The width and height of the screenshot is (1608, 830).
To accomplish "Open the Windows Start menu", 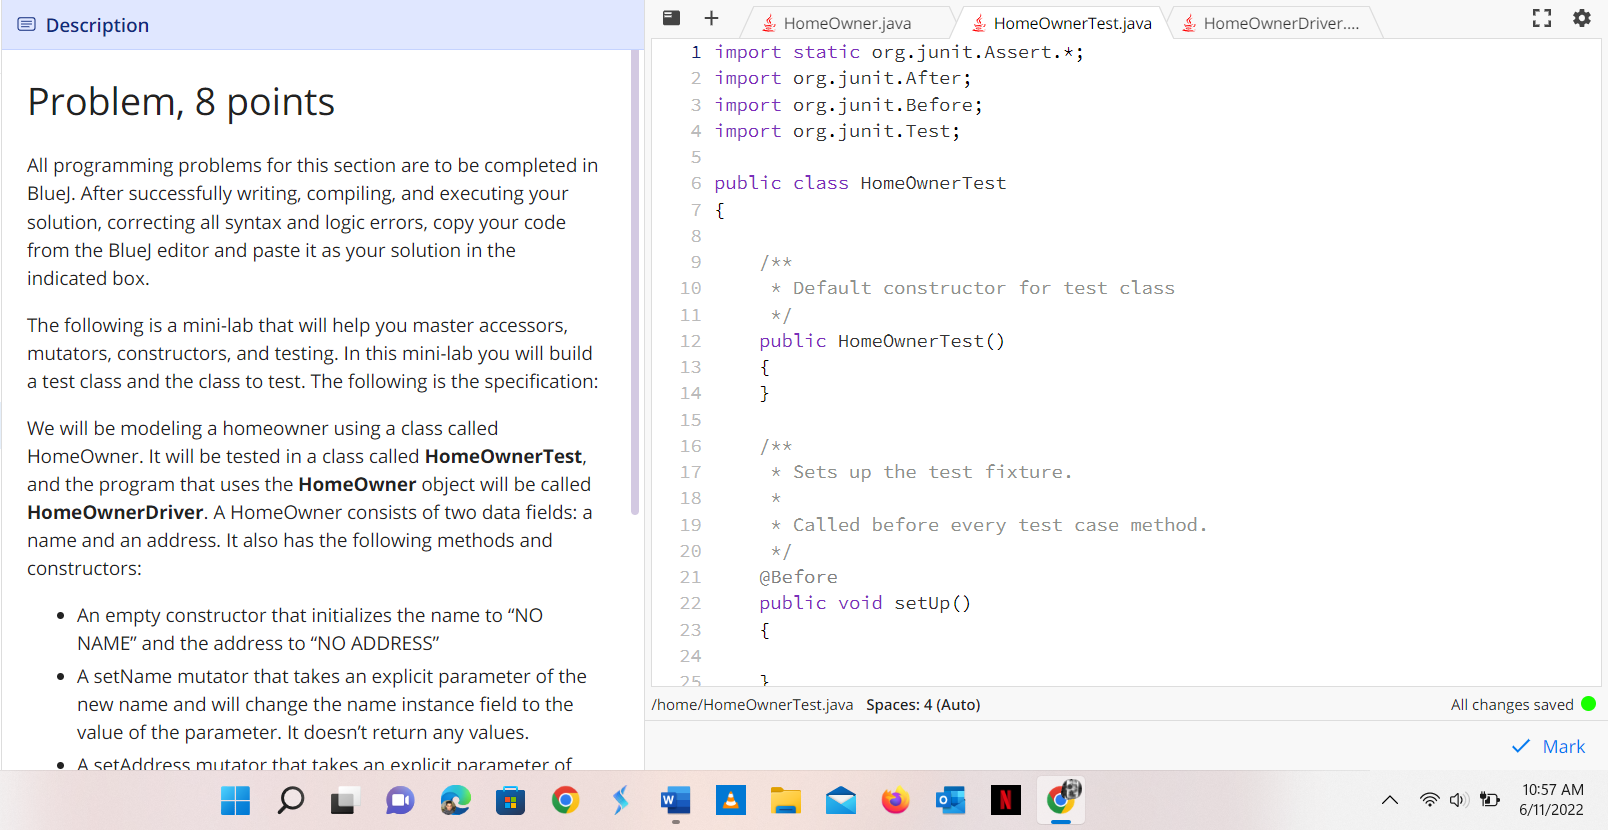I will click(236, 801).
